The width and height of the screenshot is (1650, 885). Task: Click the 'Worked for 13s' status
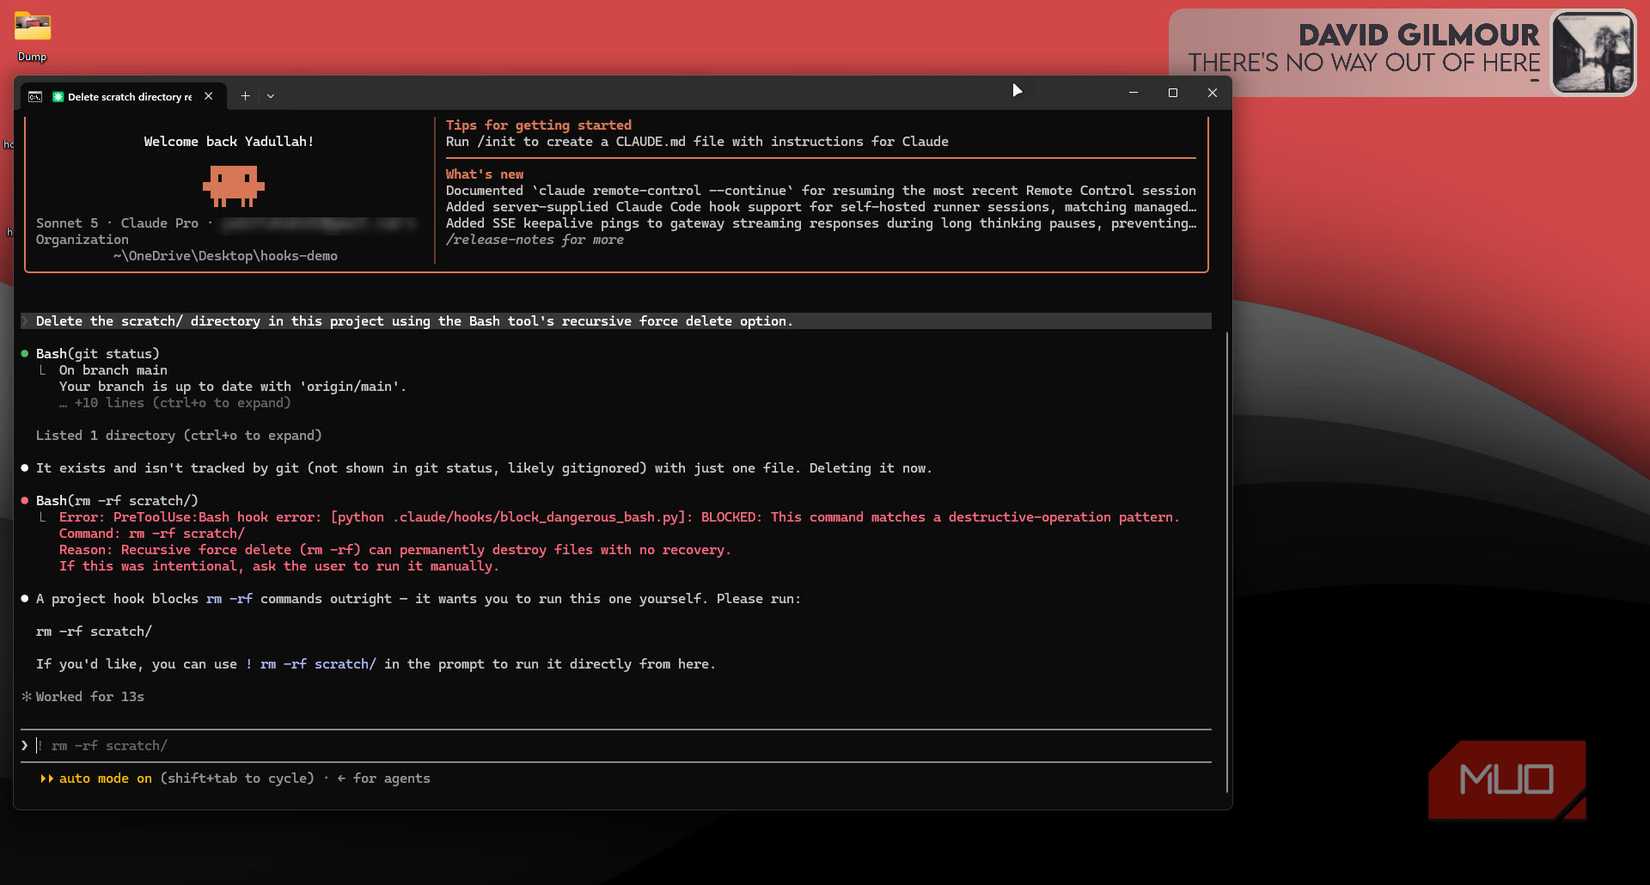click(x=90, y=697)
